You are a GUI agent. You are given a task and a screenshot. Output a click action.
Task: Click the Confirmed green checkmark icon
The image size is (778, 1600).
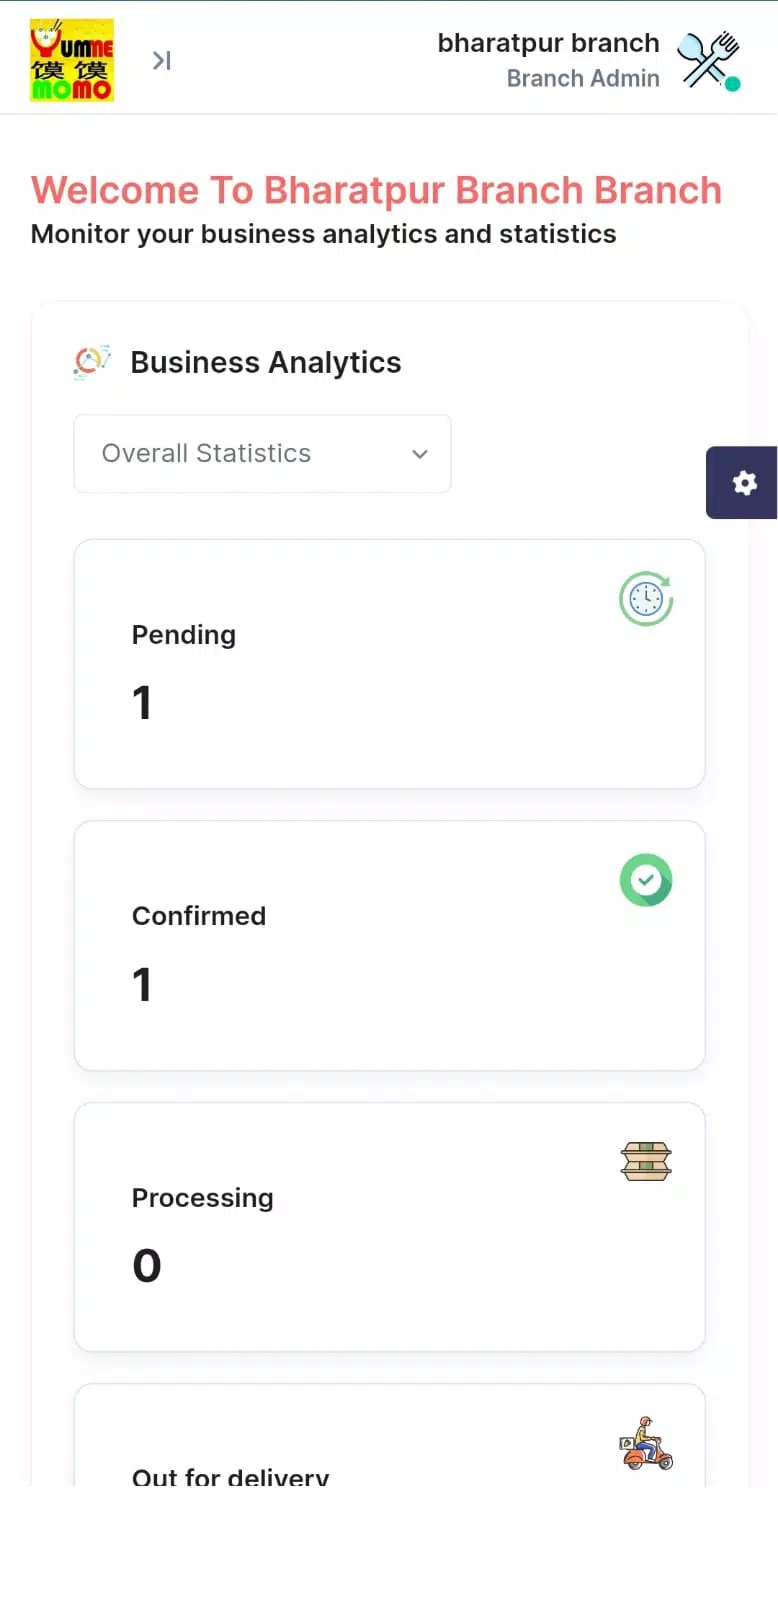(x=646, y=880)
